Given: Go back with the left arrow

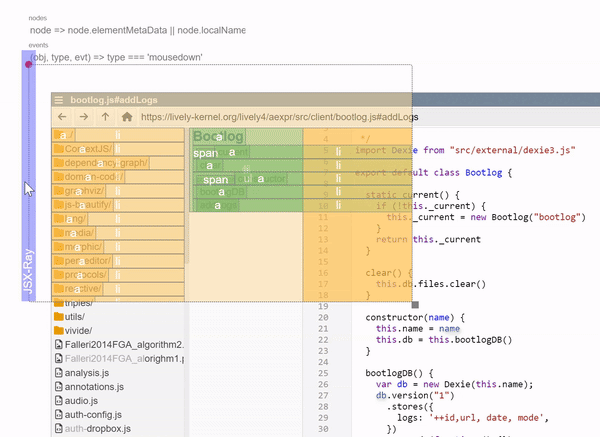Looking at the screenshot, I should (62, 117).
